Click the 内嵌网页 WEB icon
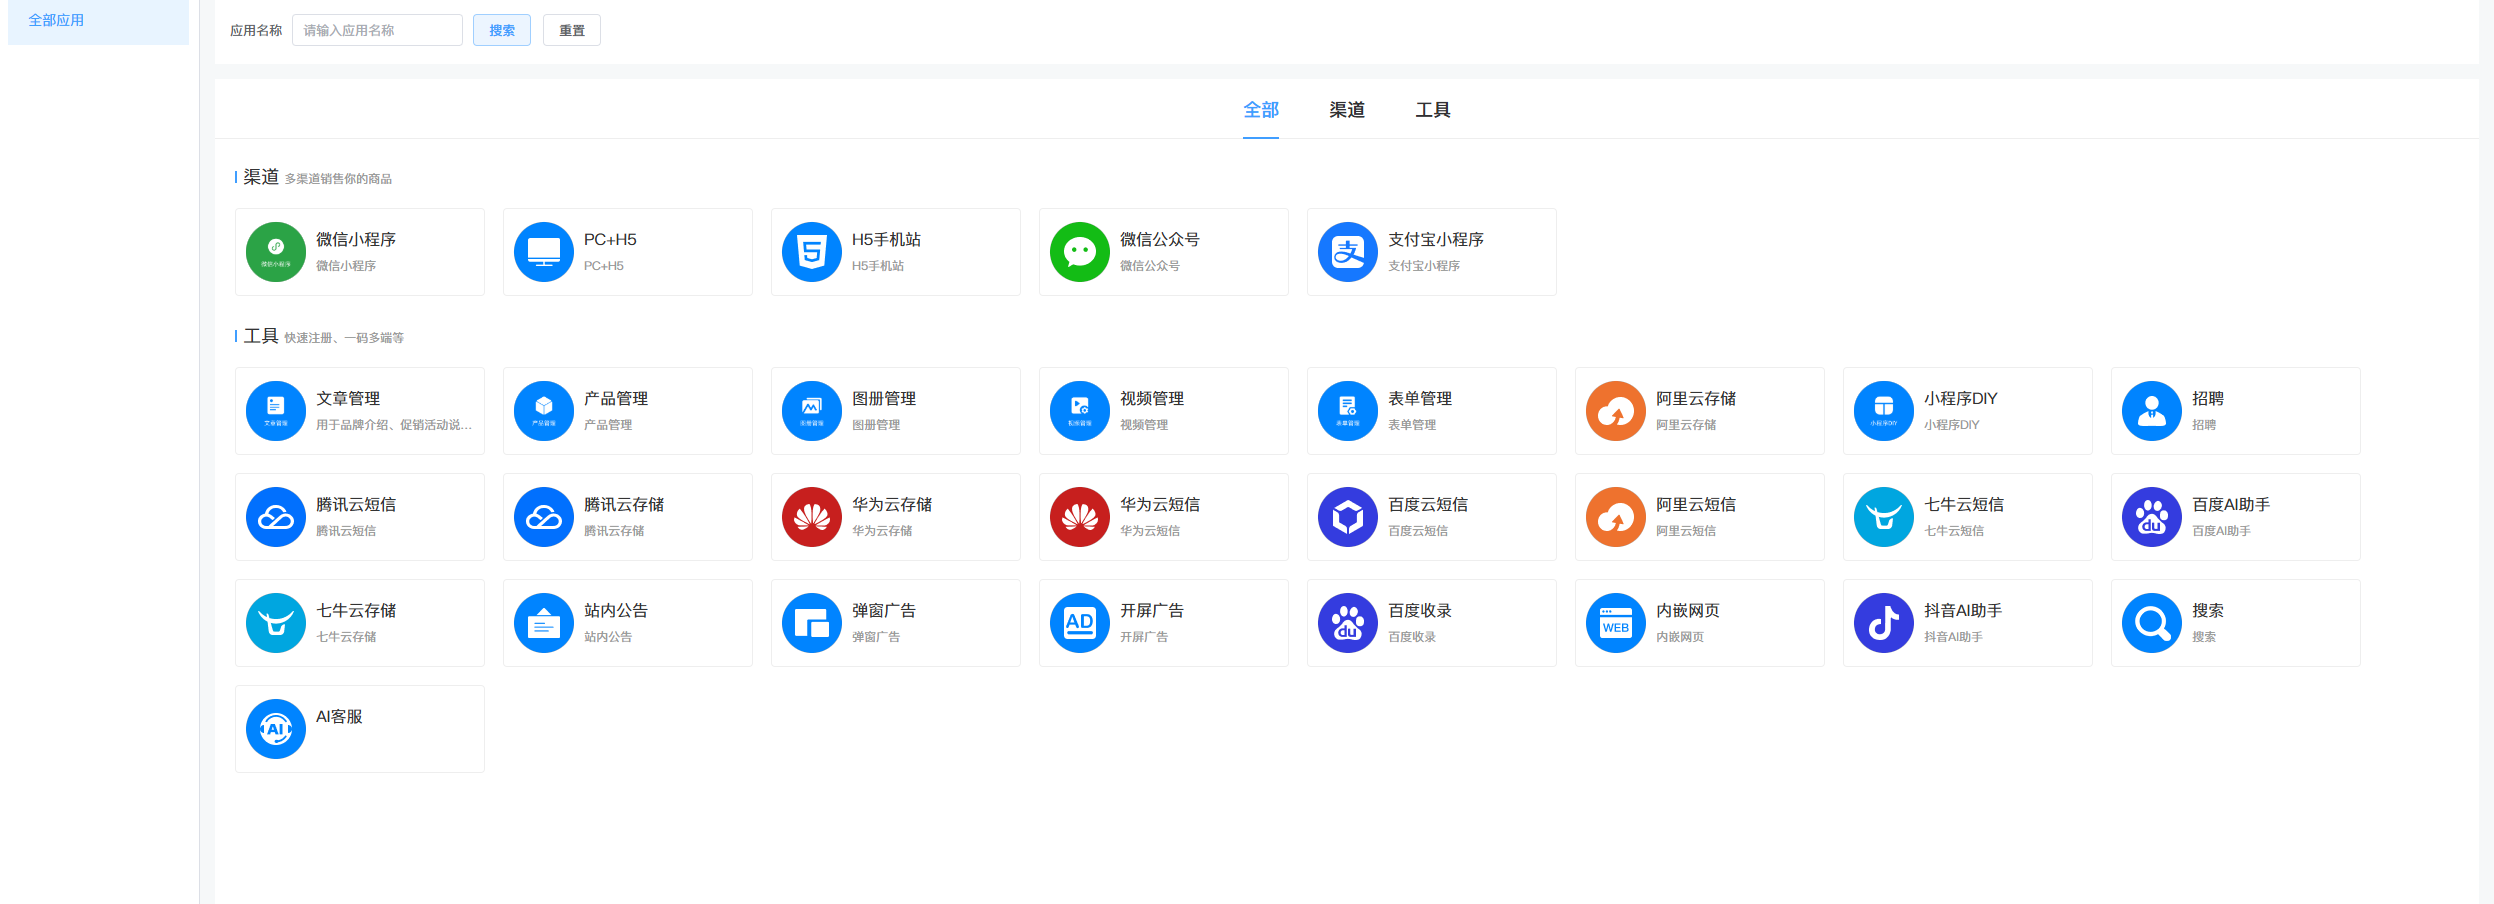Image resolution: width=2494 pixels, height=904 pixels. [1616, 623]
